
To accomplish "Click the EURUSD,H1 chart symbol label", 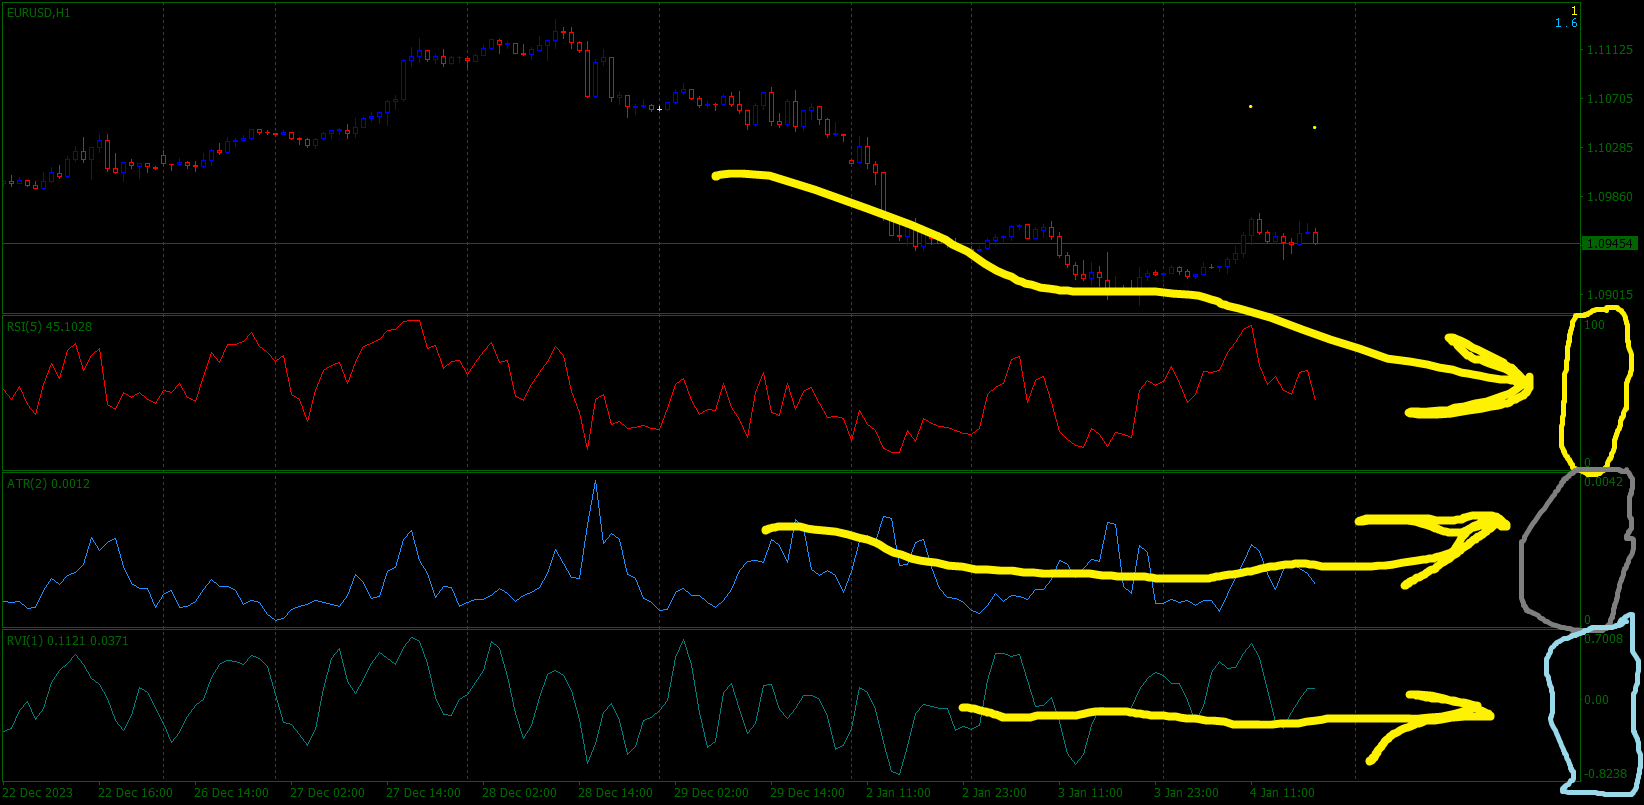I will coord(38,13).
